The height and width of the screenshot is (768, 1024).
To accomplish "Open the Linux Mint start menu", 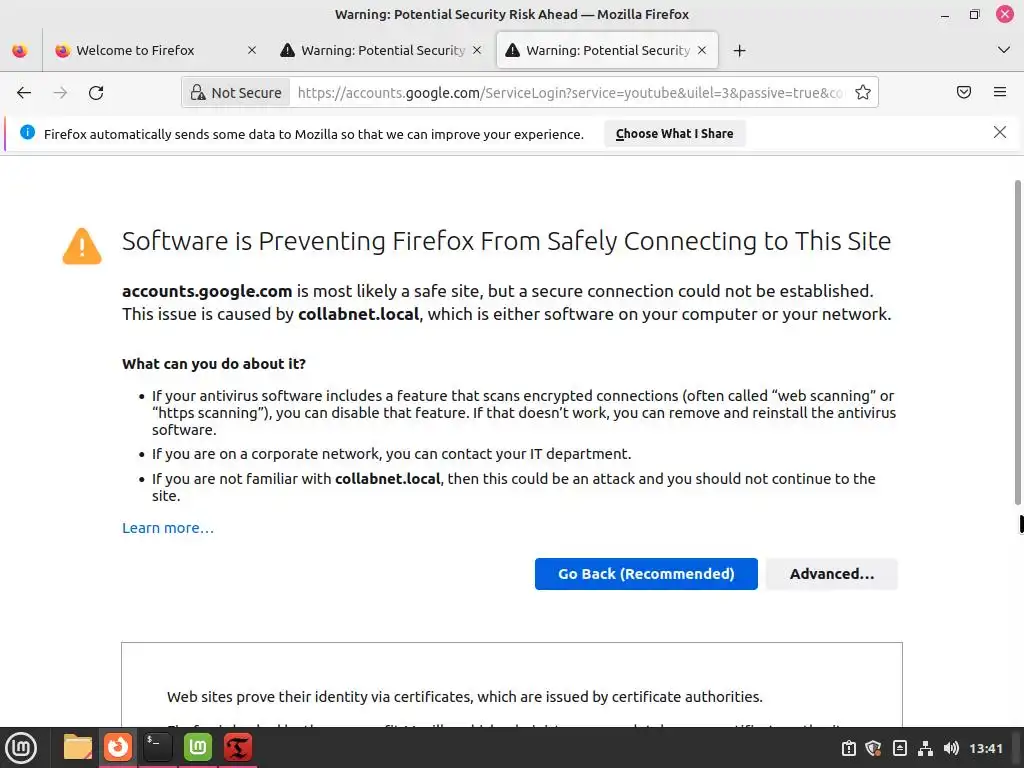I will click(x=21, y=747).
